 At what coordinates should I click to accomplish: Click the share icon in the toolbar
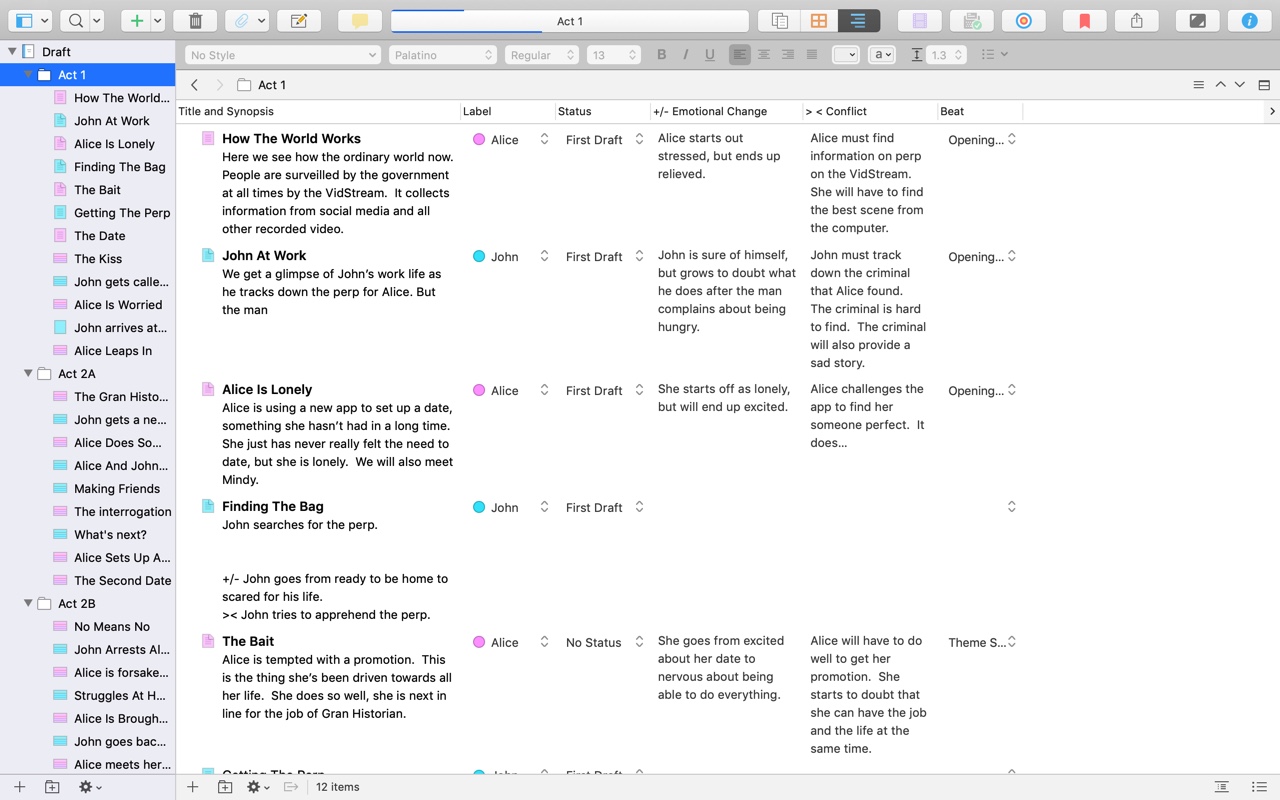(x=1136, y=21)
